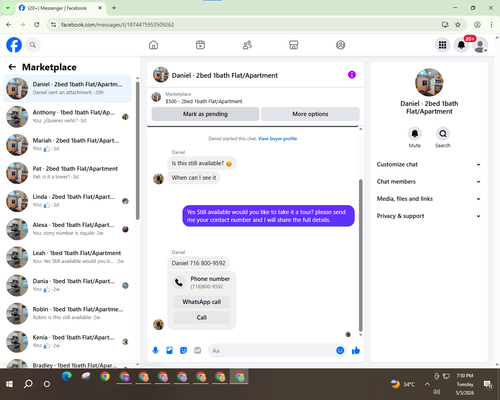Screen dimensions: 500x400
Task: Click the View buyer profile link
Action: tap(277, 139)
